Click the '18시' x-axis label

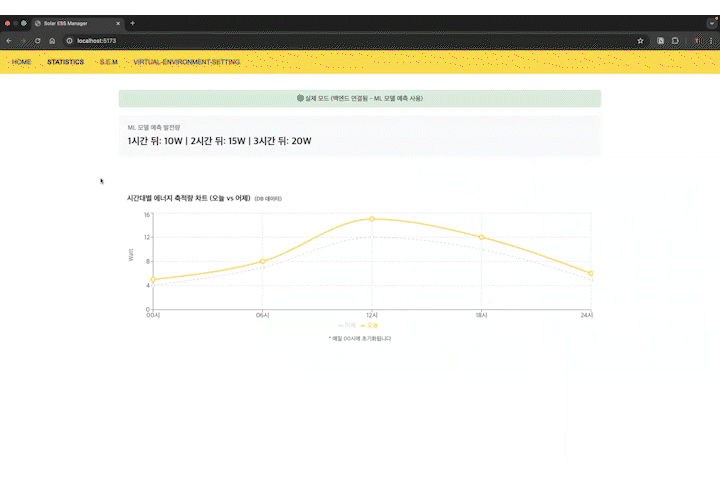pos(481,315)
